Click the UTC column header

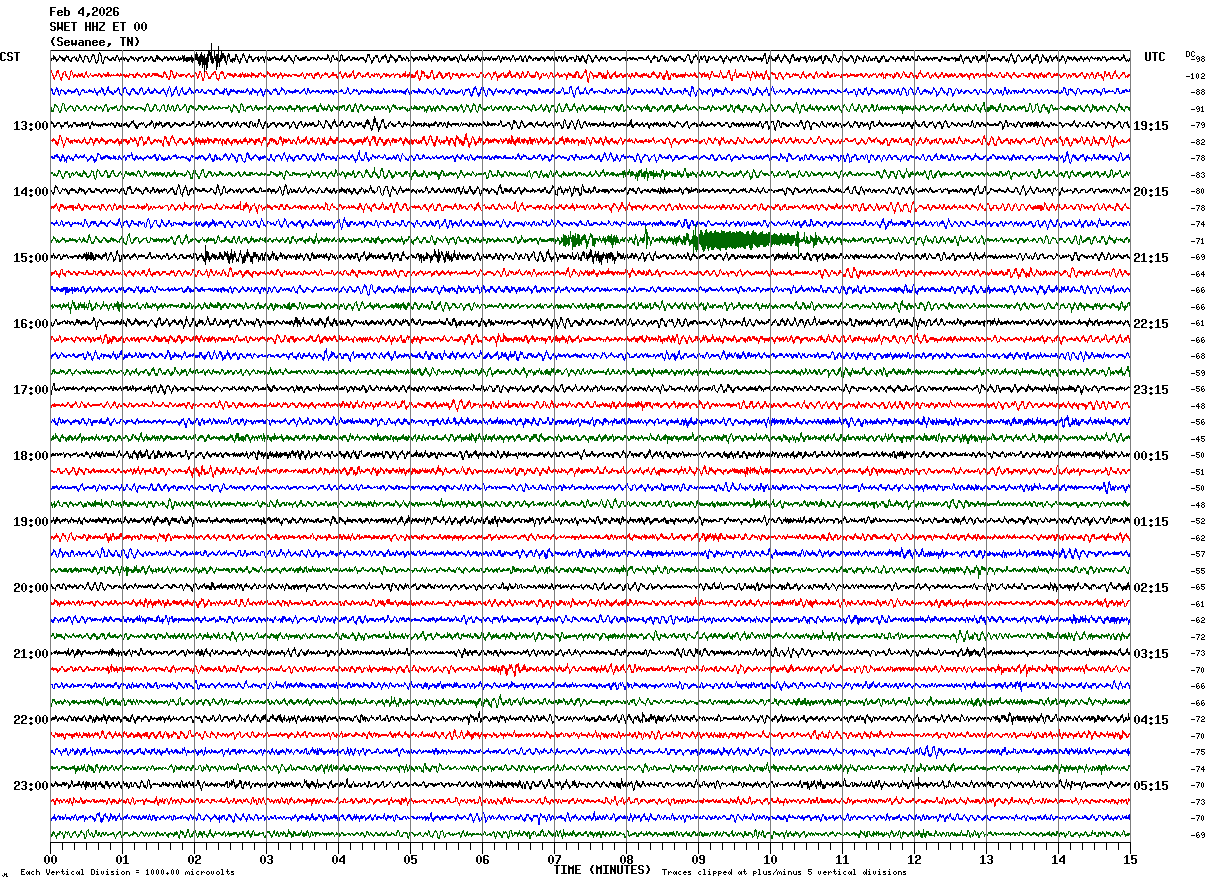1155,57
